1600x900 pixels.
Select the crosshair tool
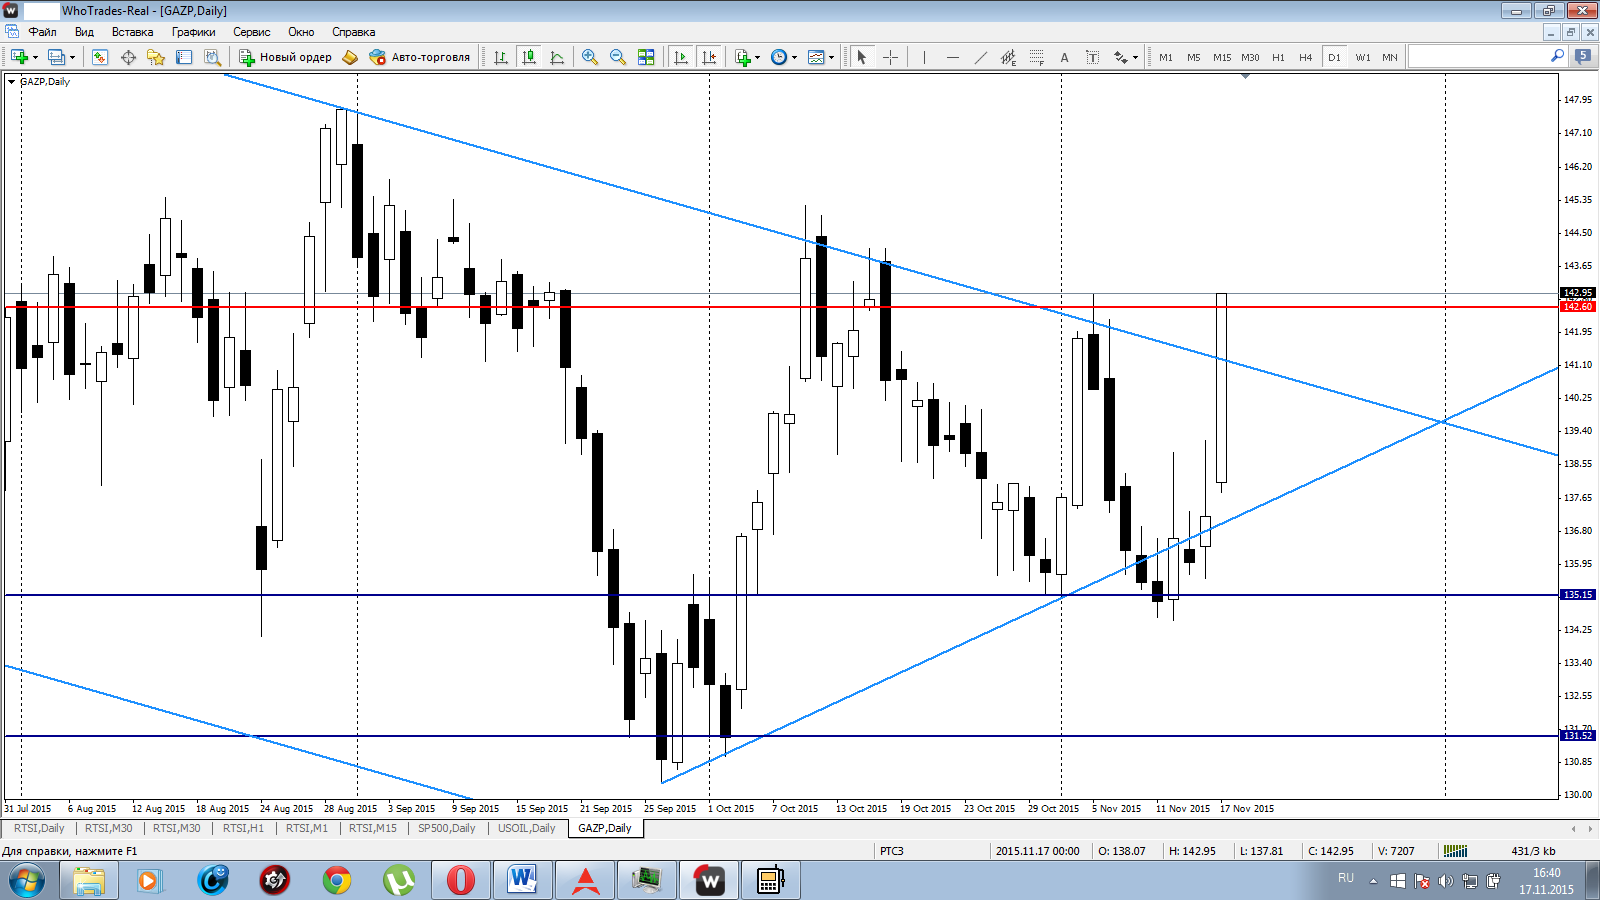890,57
